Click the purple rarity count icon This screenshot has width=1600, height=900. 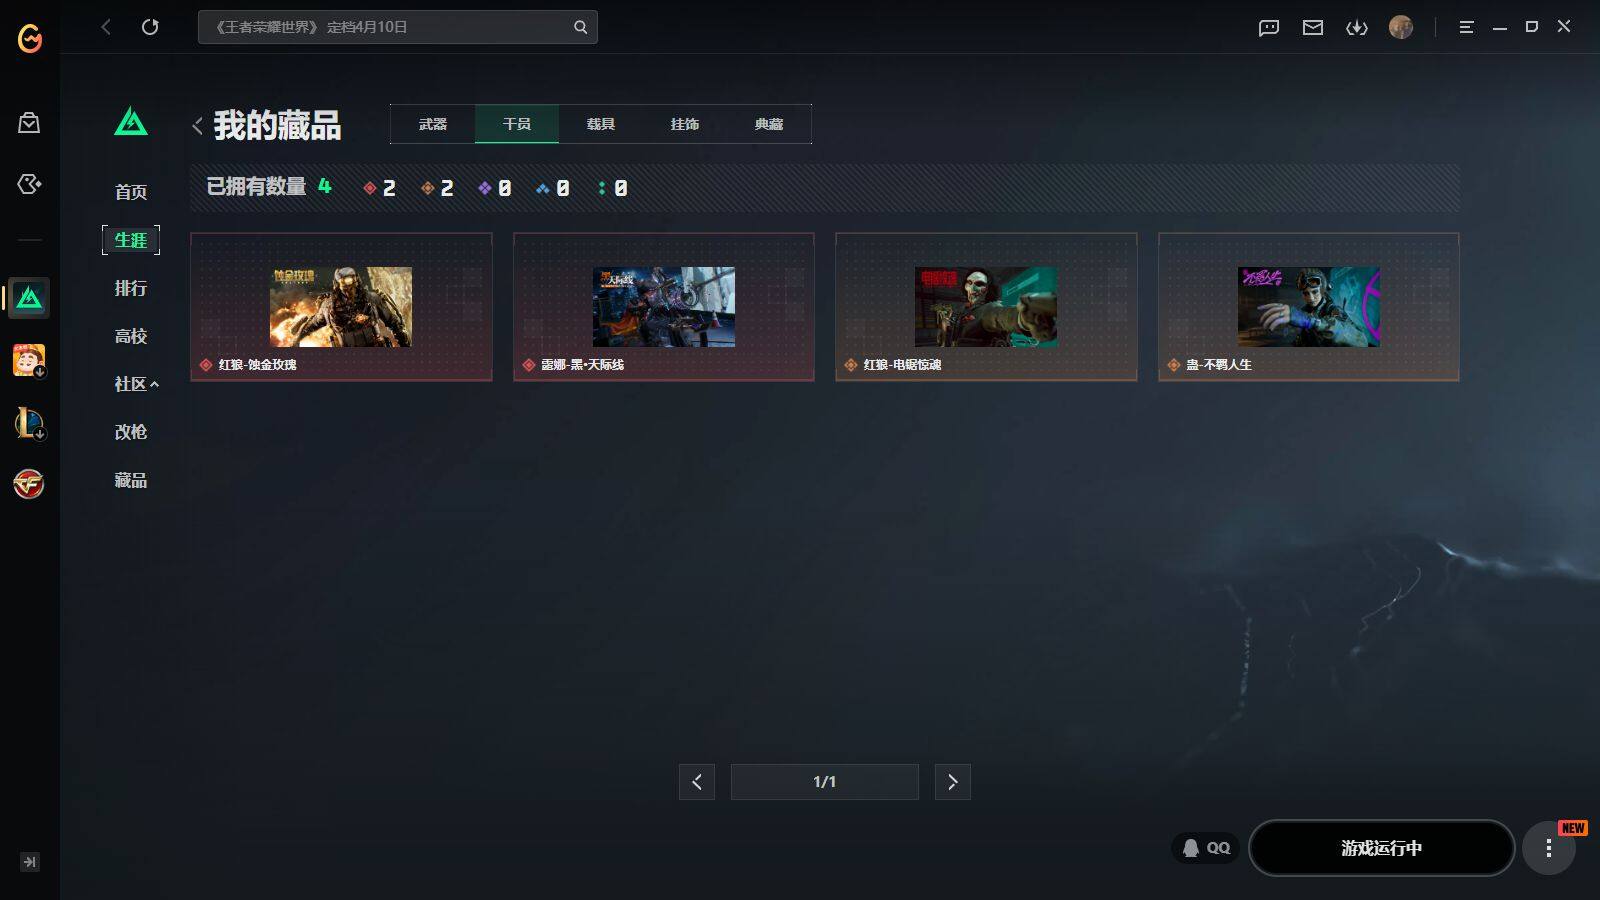coord(485,188)
